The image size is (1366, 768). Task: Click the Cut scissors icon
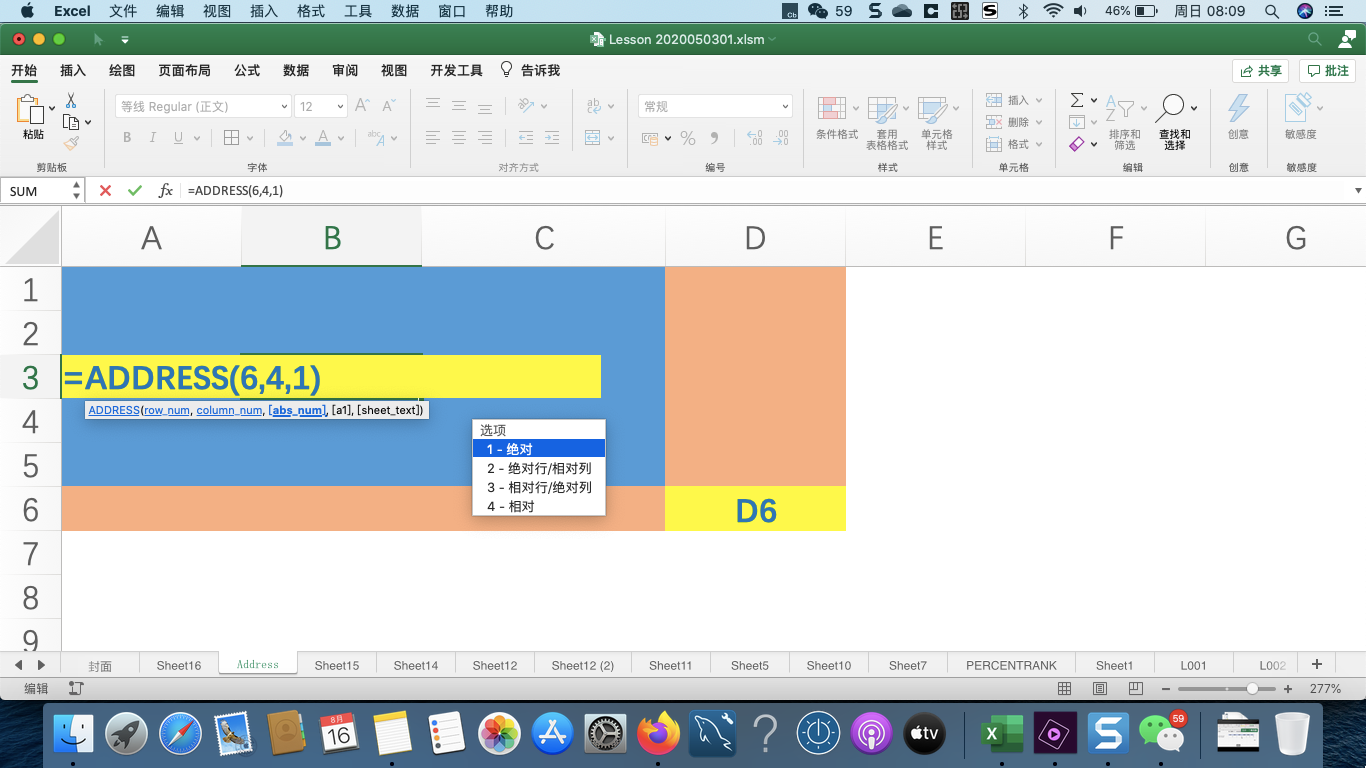(x=71, y=101)
